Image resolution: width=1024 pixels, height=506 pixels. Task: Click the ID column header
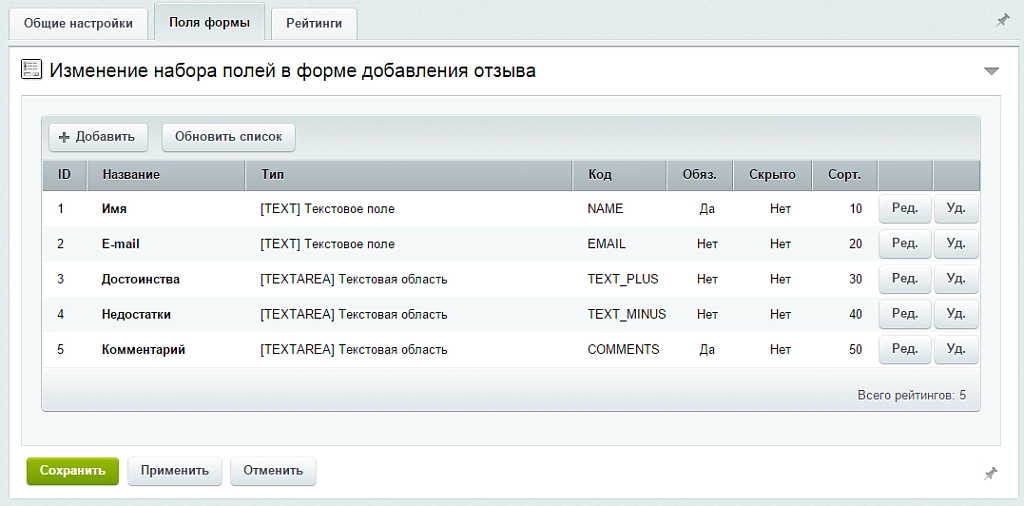click(x=65, y=175)
